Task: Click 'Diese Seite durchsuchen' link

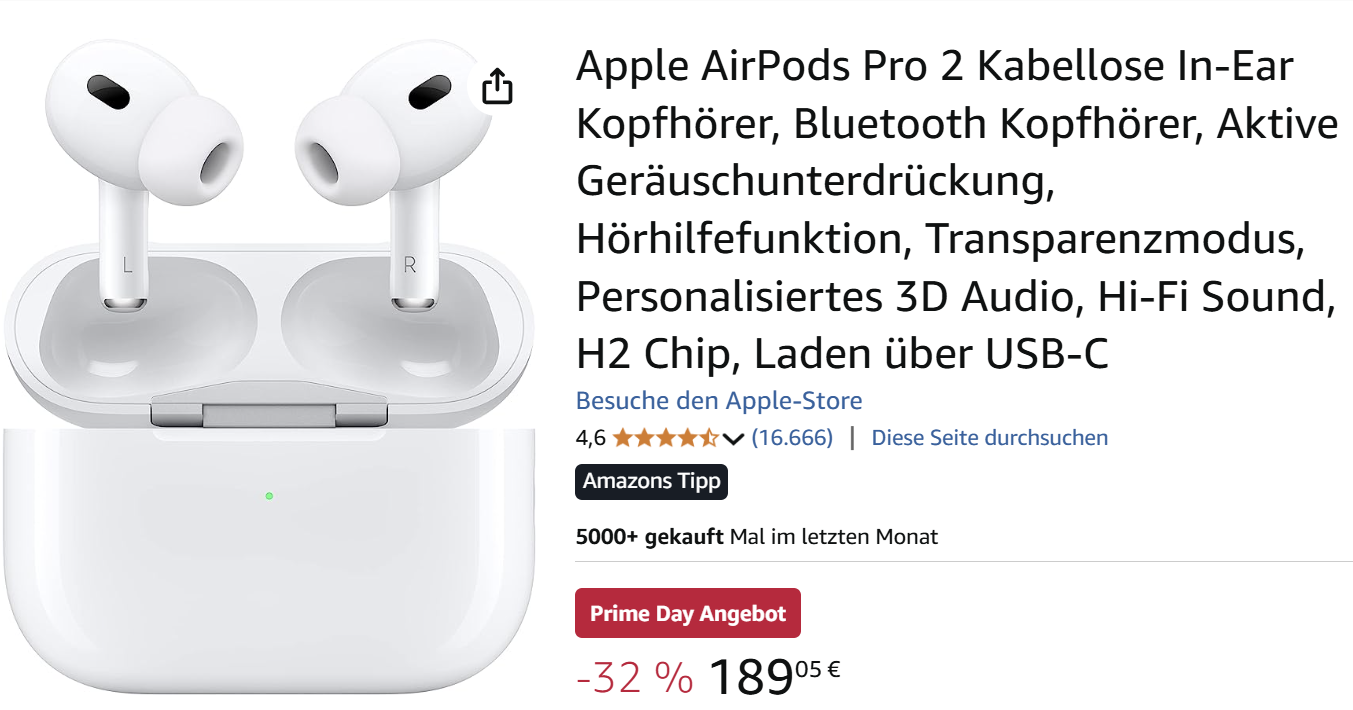Action: pyautogui.click(x=990, y=438)
